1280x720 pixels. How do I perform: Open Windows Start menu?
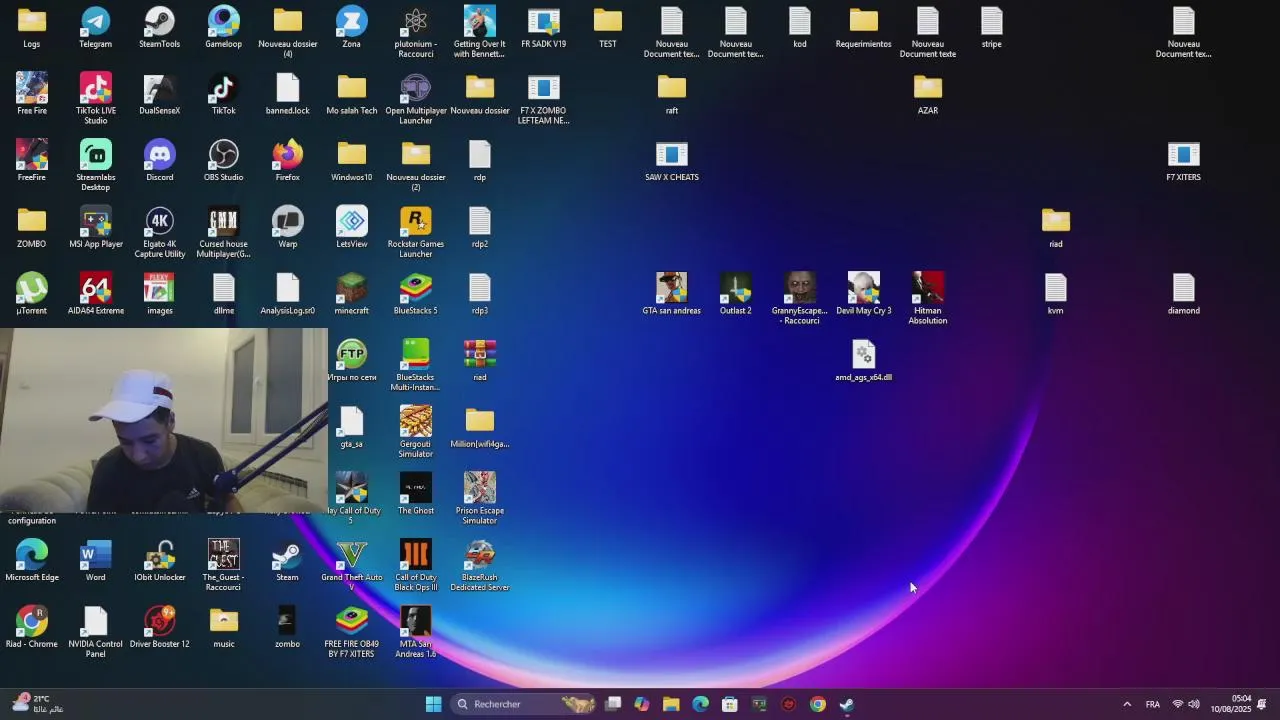tap(433, 704)
